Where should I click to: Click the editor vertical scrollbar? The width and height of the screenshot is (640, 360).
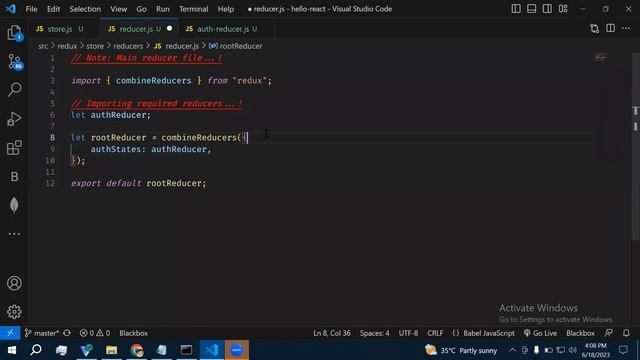point(636,147)
